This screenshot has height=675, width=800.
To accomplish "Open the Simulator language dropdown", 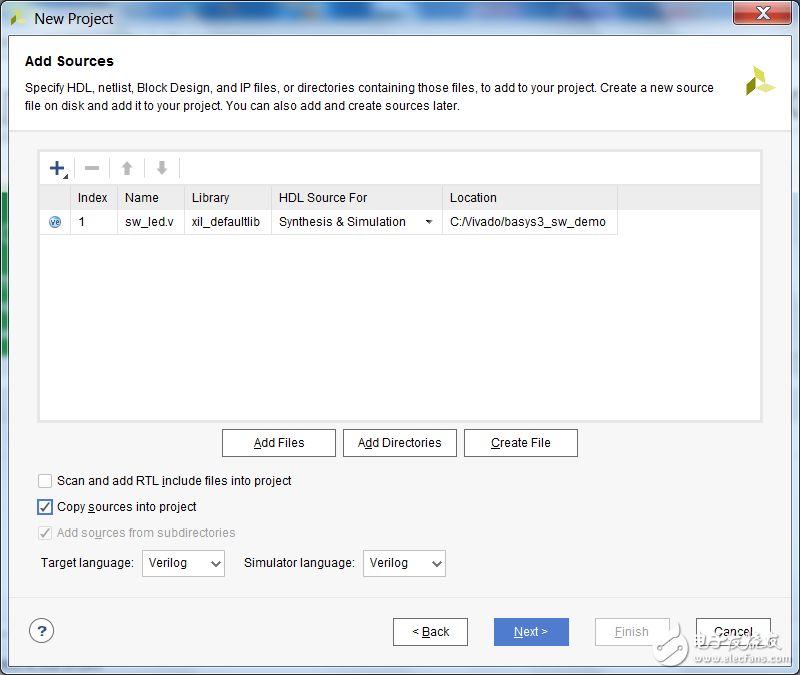I will click(404, 563).
